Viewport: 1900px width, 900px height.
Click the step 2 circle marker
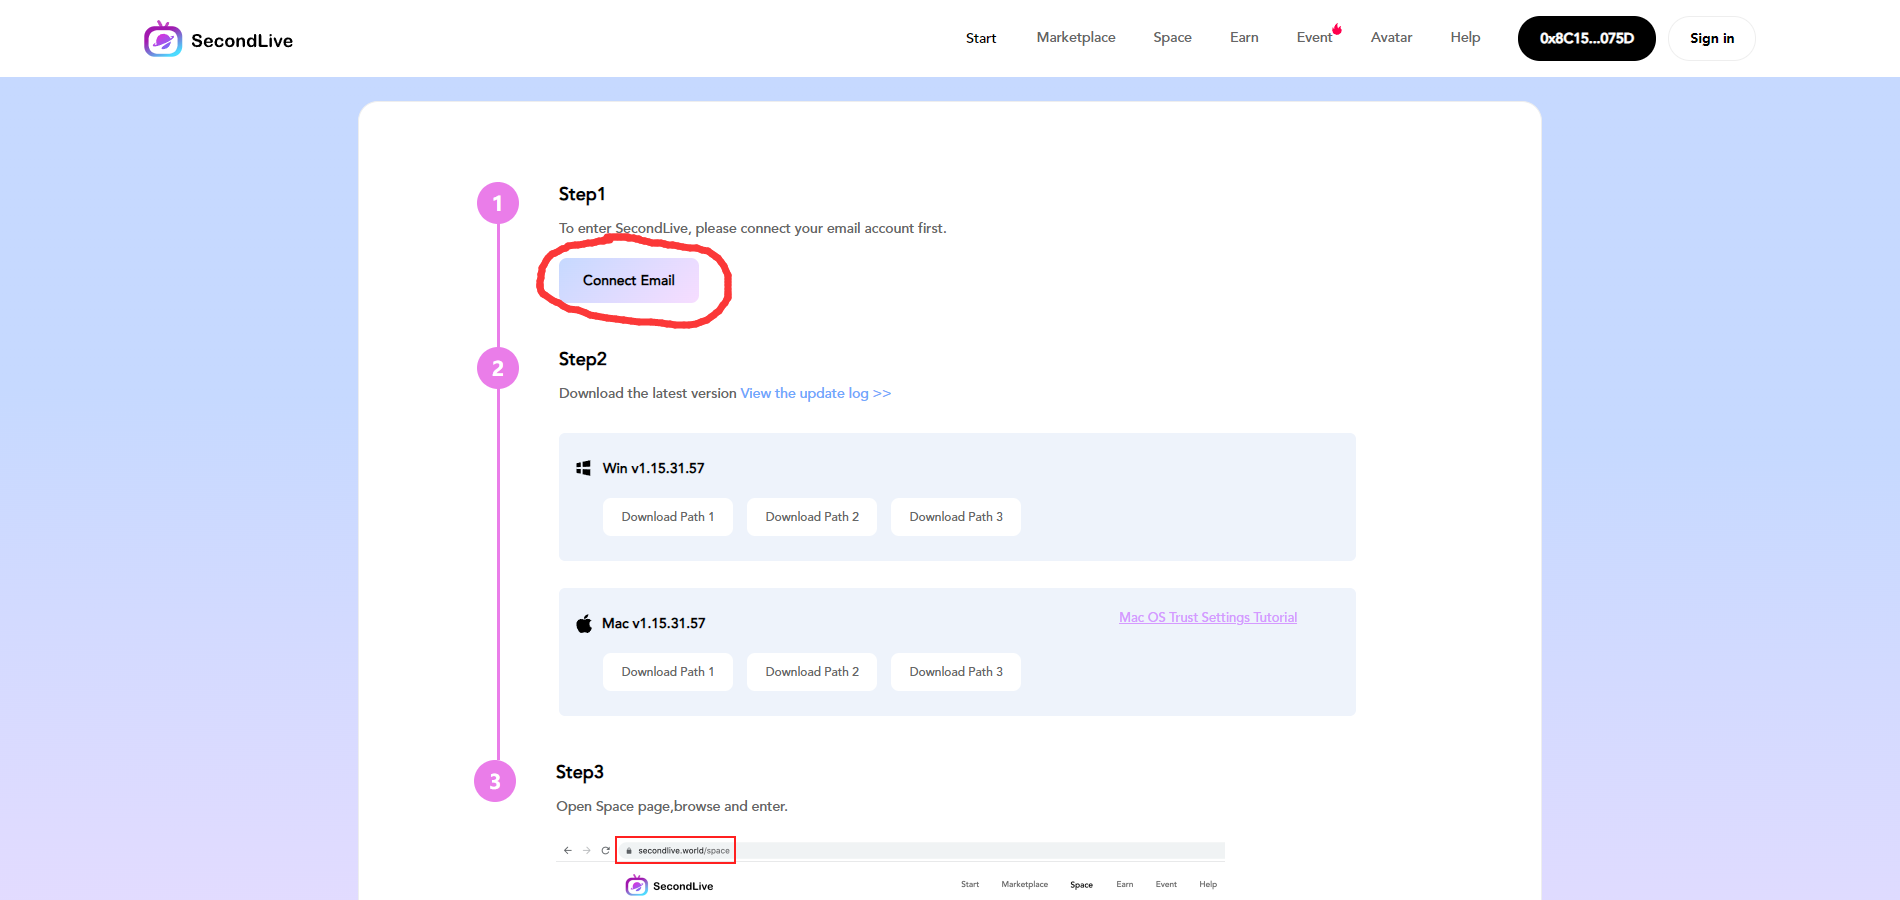click(x=498, y=368)
